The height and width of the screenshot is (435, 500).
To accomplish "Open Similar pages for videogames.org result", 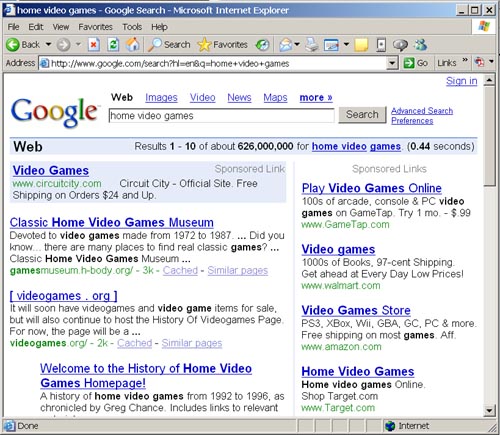I will (192, 343).
